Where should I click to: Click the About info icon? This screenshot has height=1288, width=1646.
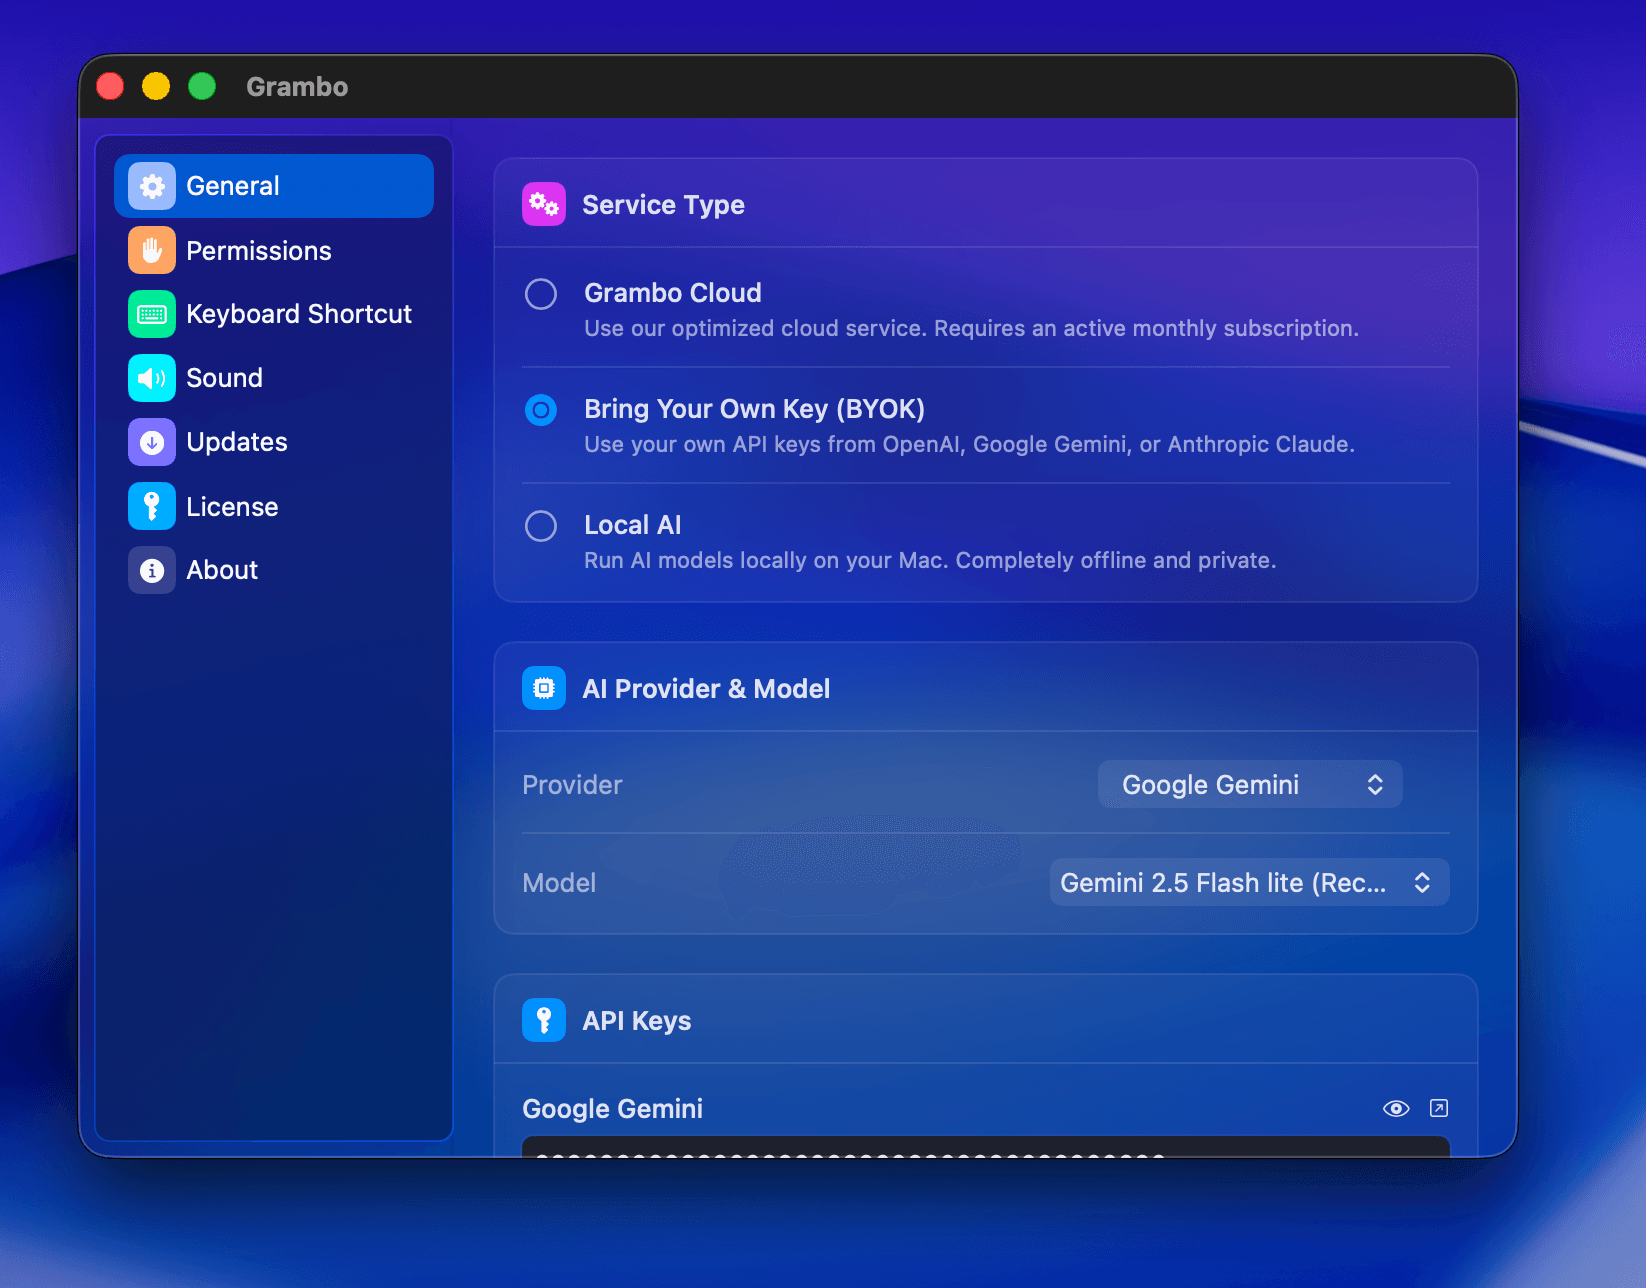tap(152, 570)
